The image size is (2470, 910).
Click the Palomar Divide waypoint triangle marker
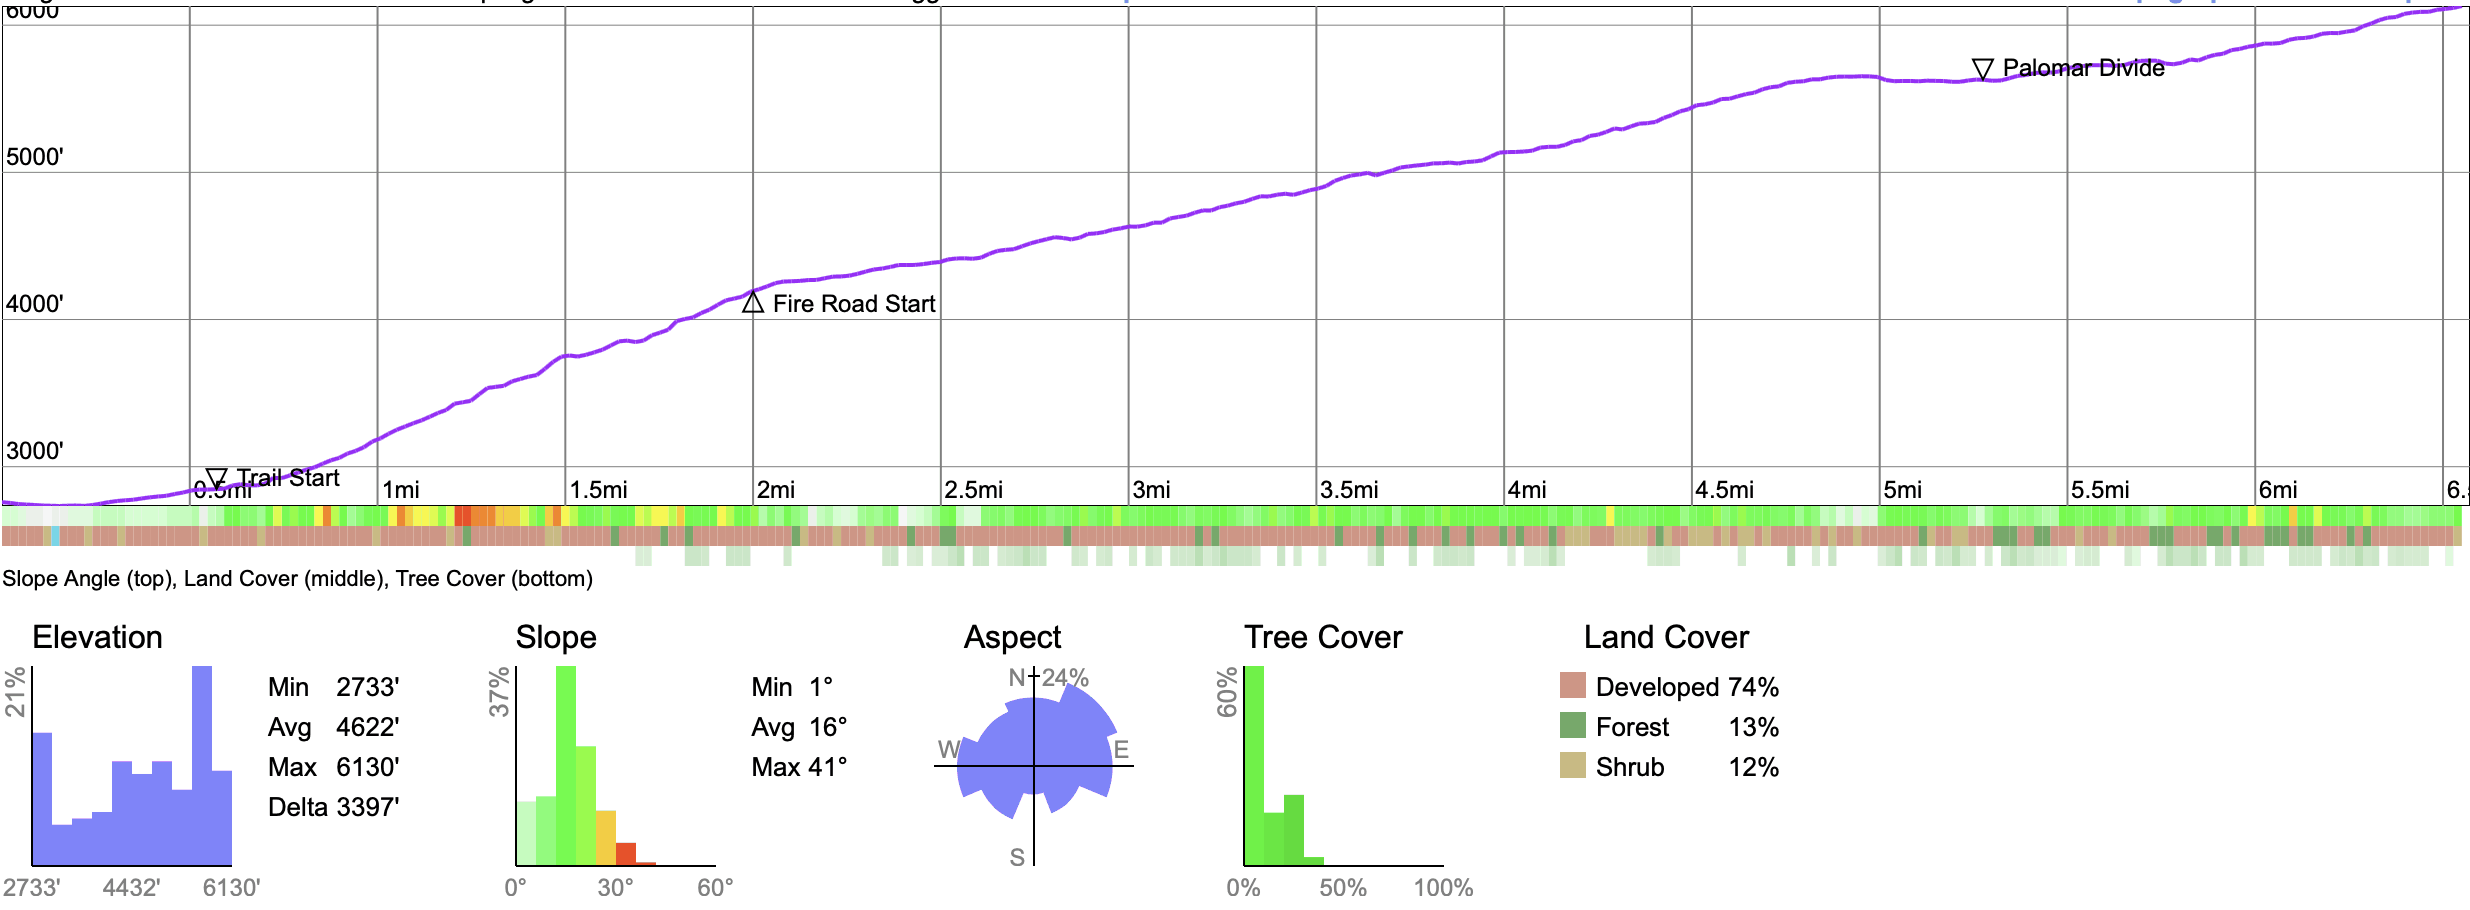(1982, 68)
